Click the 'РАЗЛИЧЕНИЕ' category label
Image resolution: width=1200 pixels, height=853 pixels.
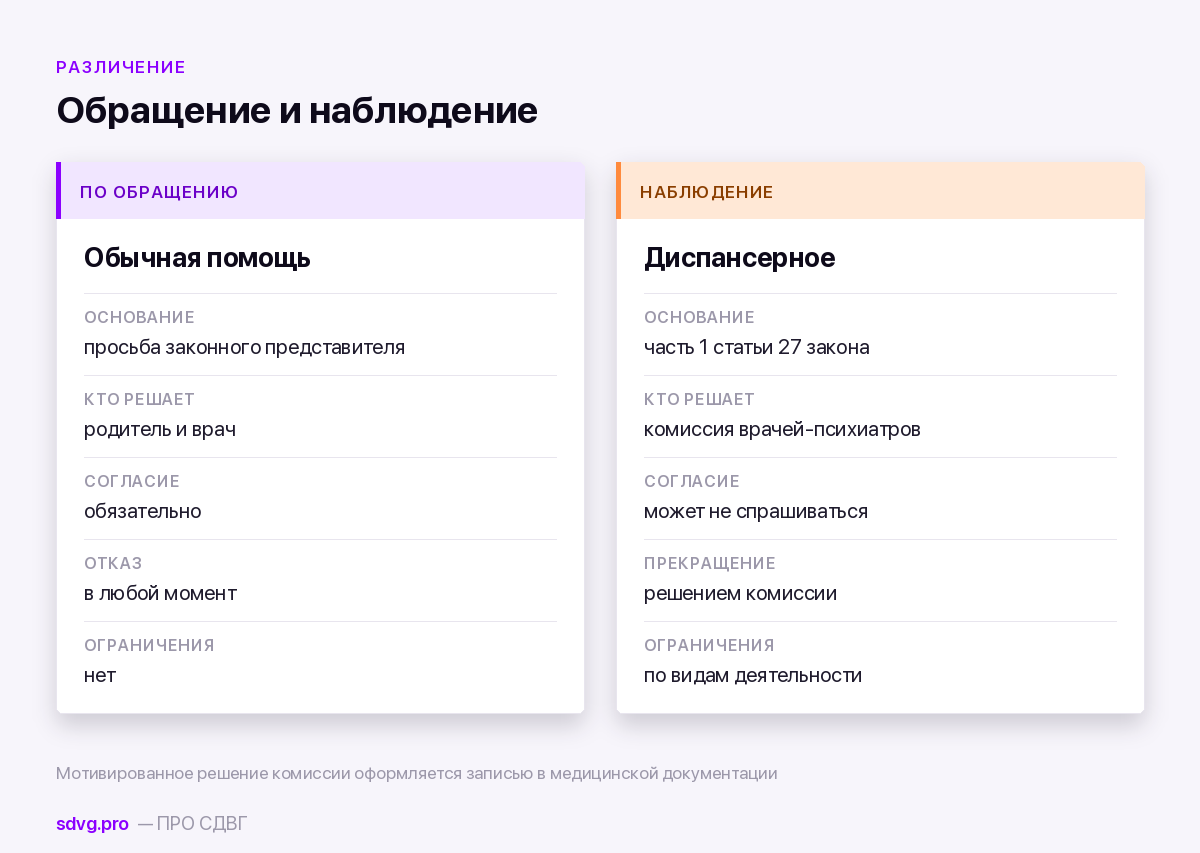121,68
